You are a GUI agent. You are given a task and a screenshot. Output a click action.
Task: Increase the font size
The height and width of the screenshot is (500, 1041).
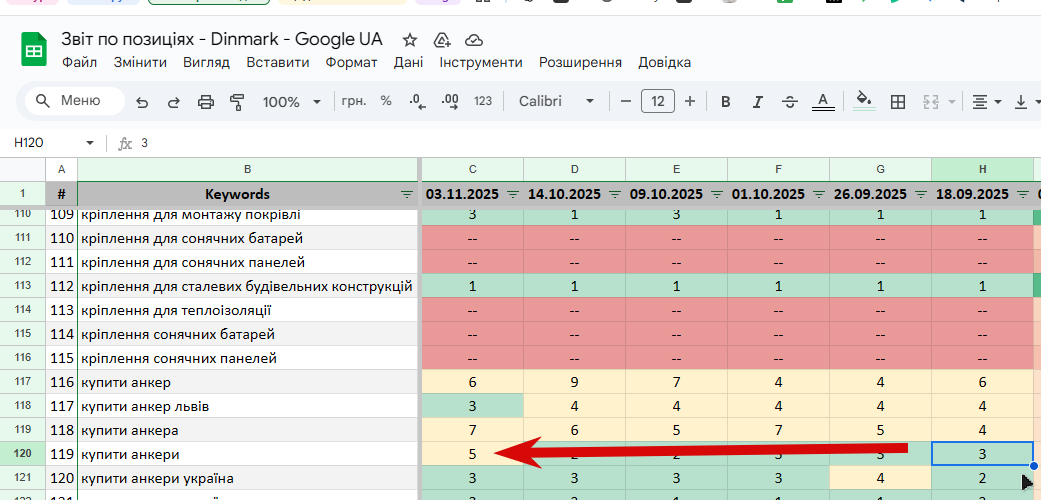click(690, 102)
